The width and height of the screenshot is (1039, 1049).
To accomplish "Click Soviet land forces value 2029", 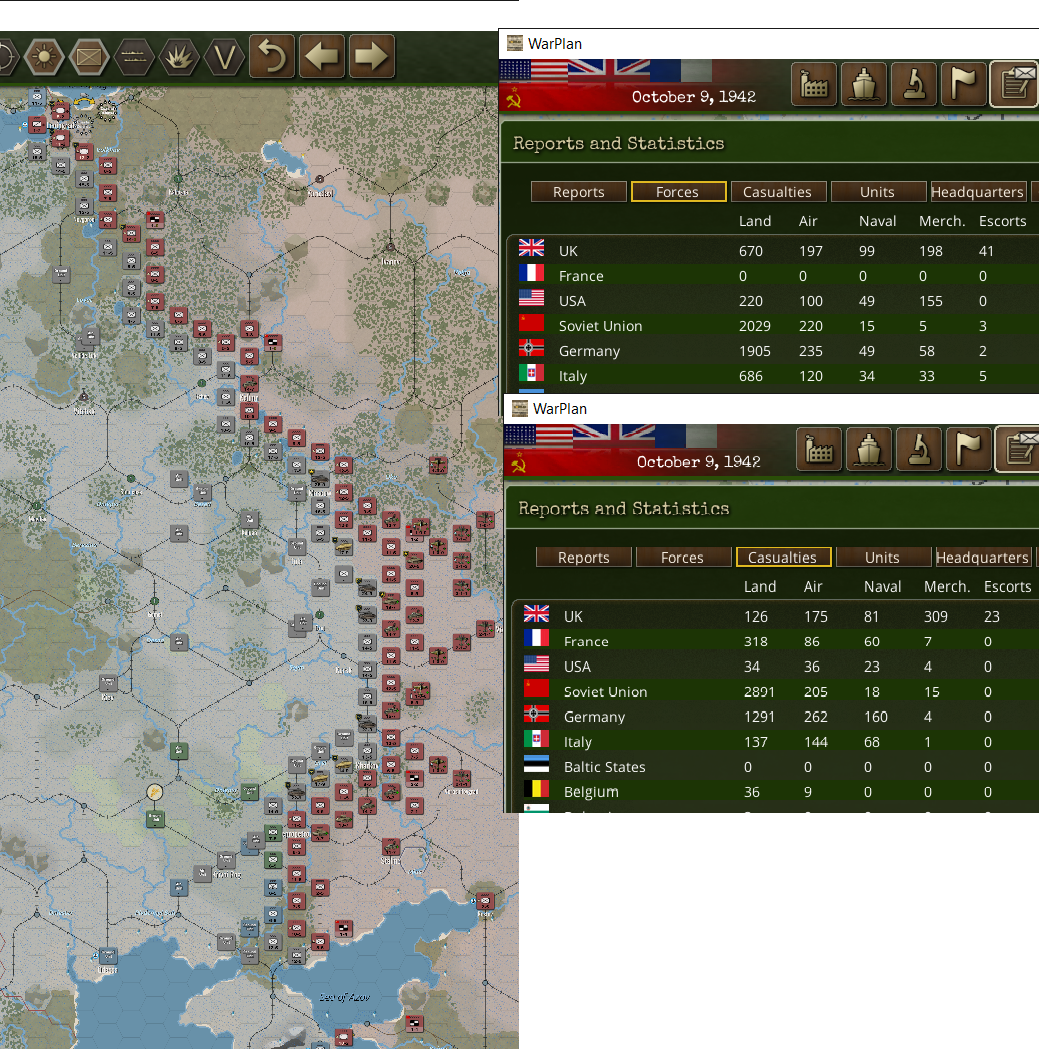I will 755,326.
